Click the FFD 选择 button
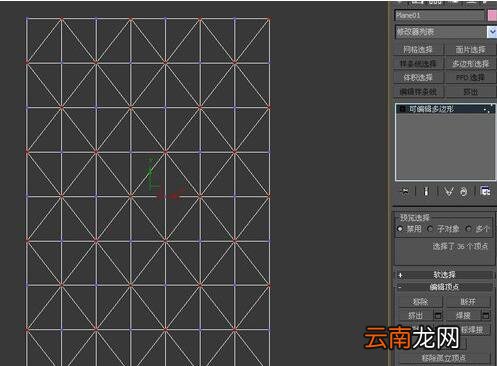 tap(470, 78)
